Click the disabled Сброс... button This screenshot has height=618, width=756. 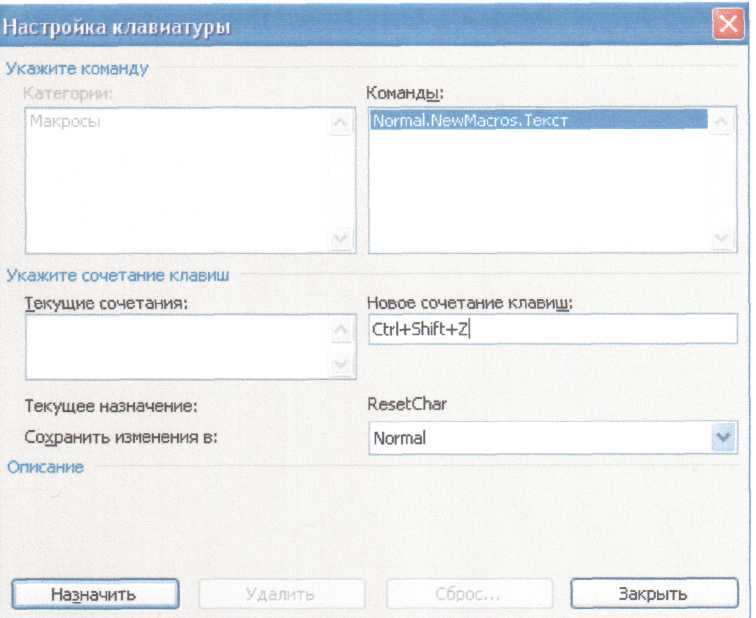click(x=469, y=594)
